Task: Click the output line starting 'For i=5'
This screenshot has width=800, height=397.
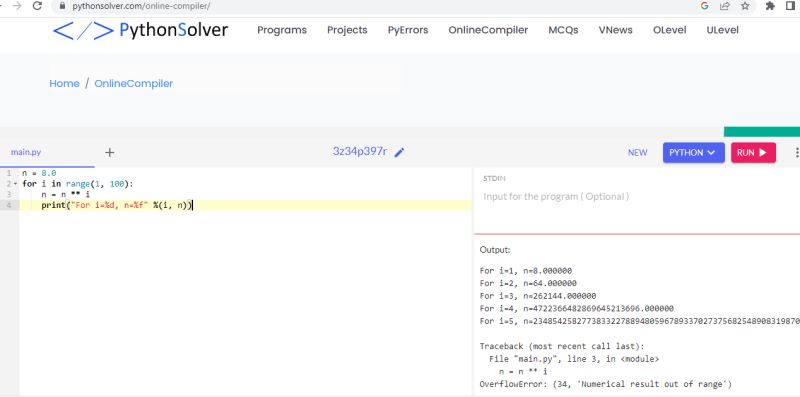Action: [x=640, y=321]
